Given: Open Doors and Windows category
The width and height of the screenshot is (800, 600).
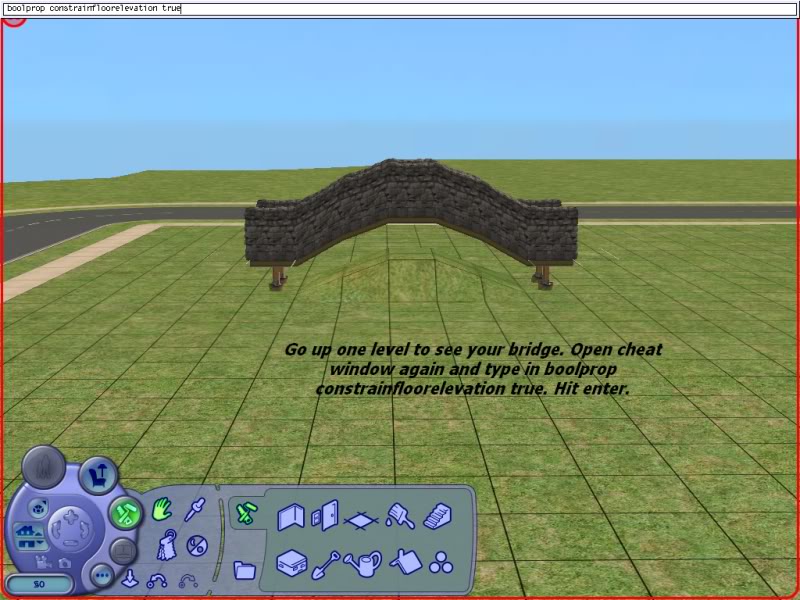Looking at the screenshot, I should pyautogui.click(x=325, y=516).
